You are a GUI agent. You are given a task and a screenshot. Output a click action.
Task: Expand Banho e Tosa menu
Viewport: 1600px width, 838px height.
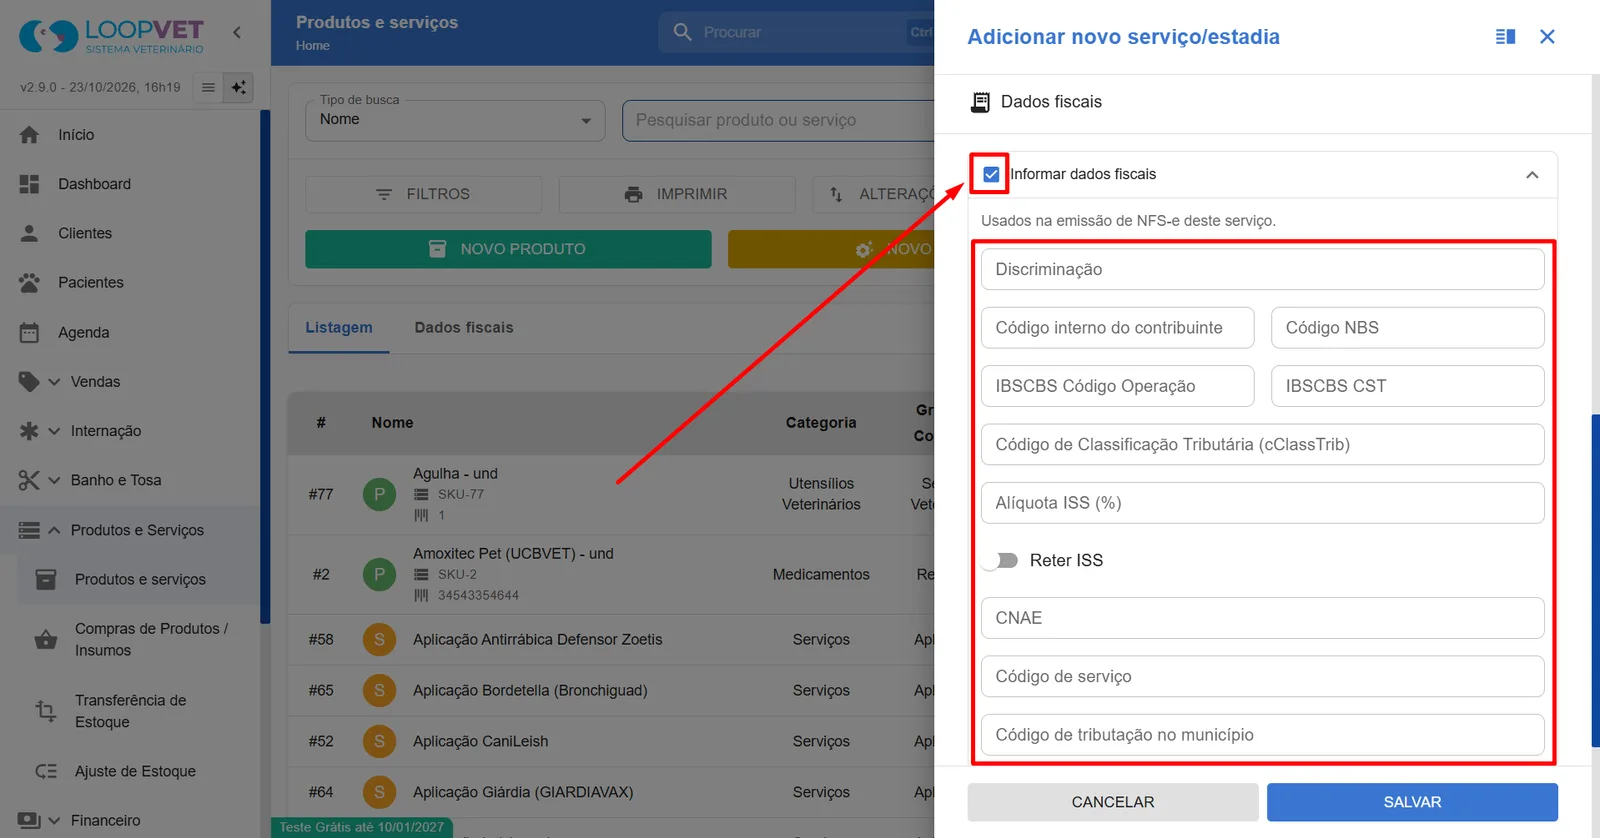click(54, 480)
